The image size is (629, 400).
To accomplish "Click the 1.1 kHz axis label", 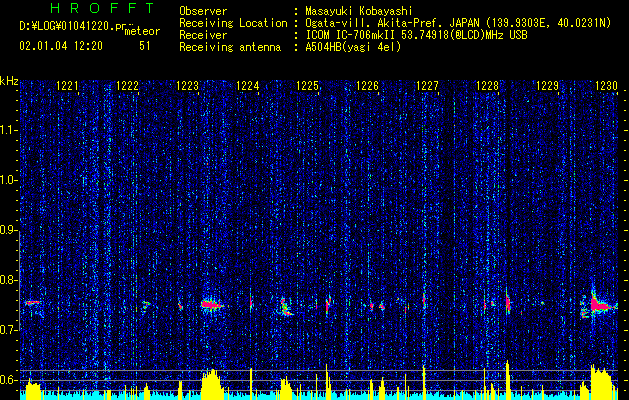I will pyautogui.click(x=9, y=130).
